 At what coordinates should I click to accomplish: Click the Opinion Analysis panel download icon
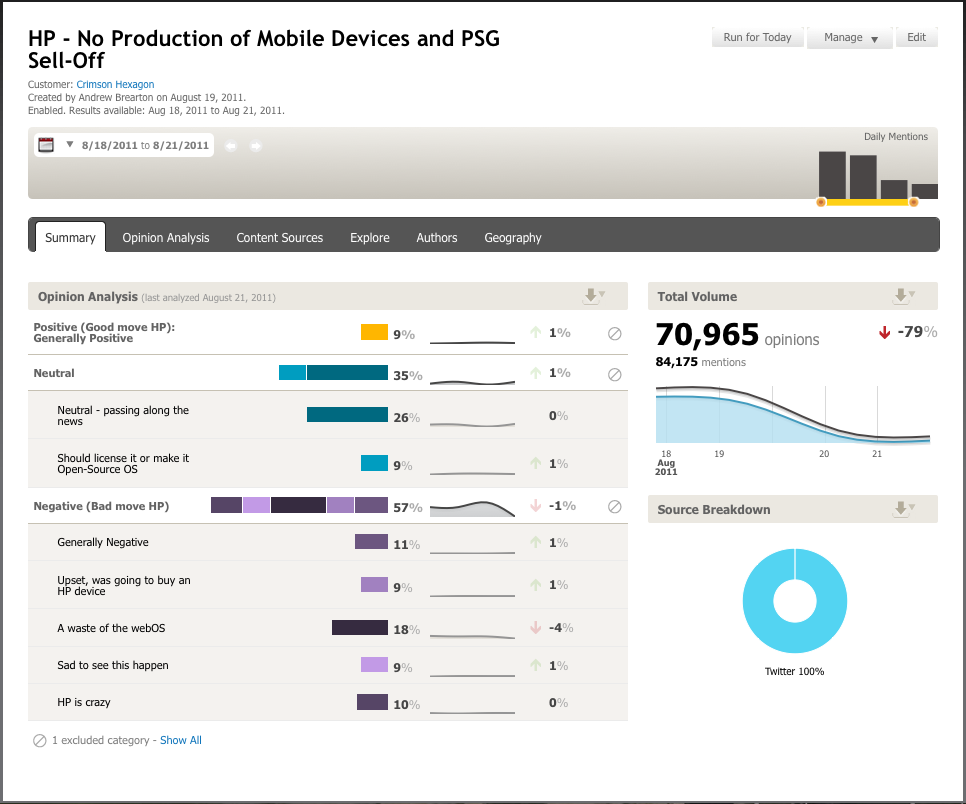pyautogui.click(x=594, y=296)
